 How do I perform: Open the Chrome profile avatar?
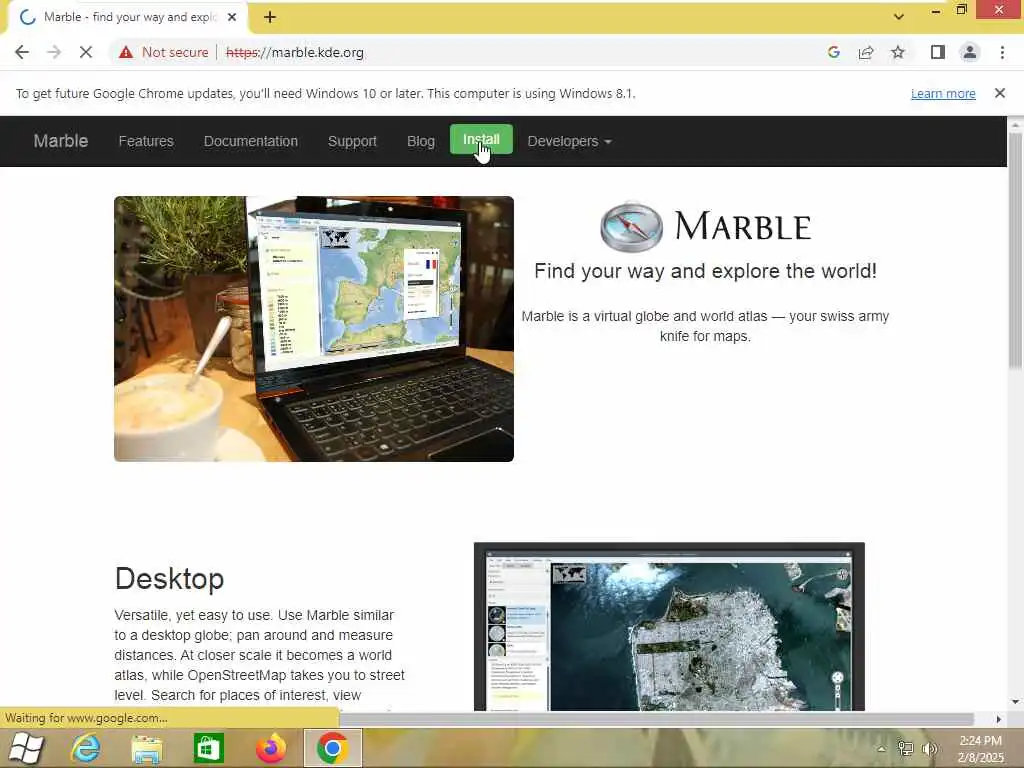click(x=970, y=52)
